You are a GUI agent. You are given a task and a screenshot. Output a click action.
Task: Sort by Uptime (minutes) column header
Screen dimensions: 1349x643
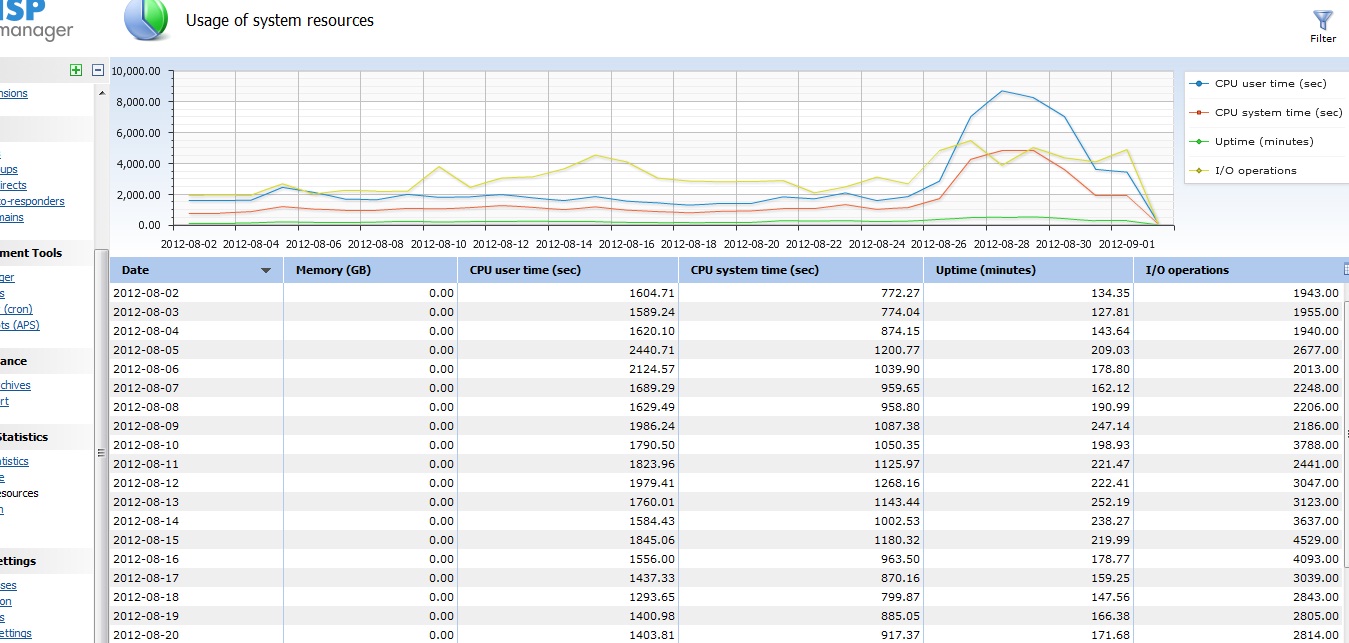(x=986, y=270)
